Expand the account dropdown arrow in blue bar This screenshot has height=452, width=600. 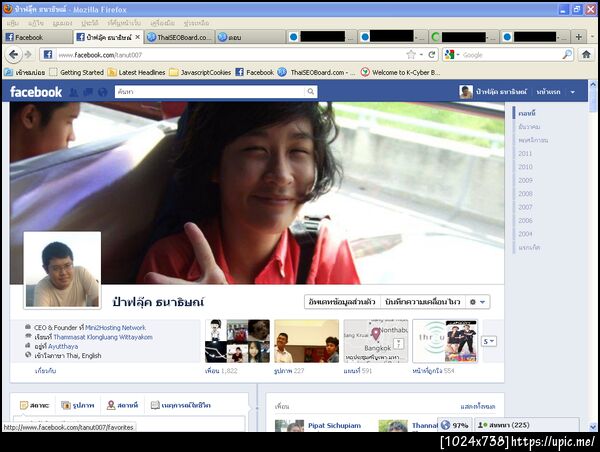tap(573, 92)
